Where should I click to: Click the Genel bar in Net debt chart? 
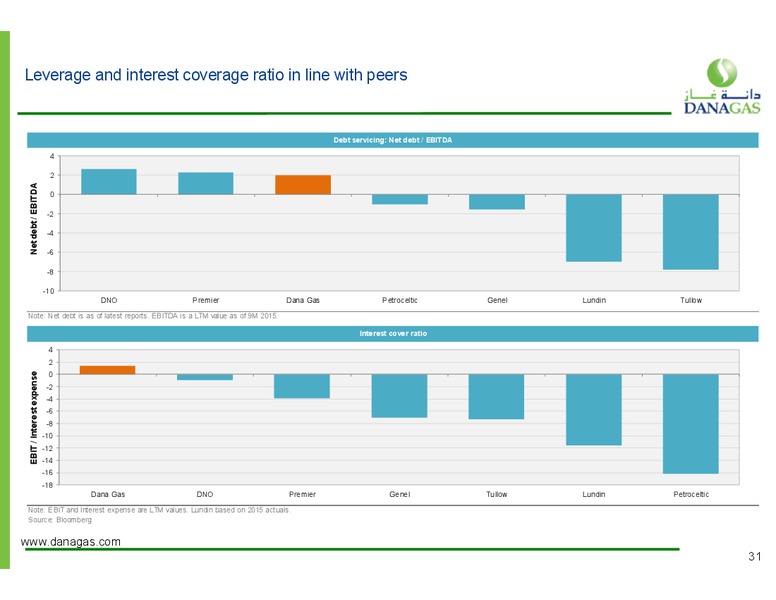click(x=497, y=202)
